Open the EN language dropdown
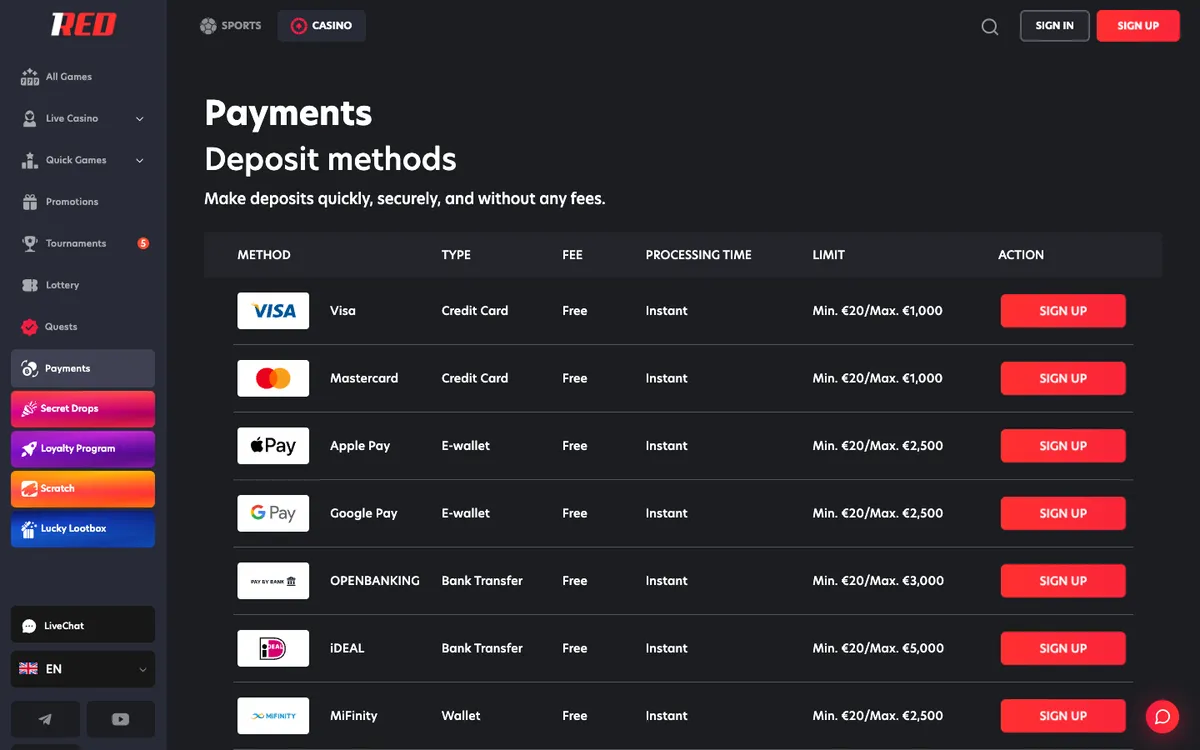The image size is (1200, 750). pos(83,669)
